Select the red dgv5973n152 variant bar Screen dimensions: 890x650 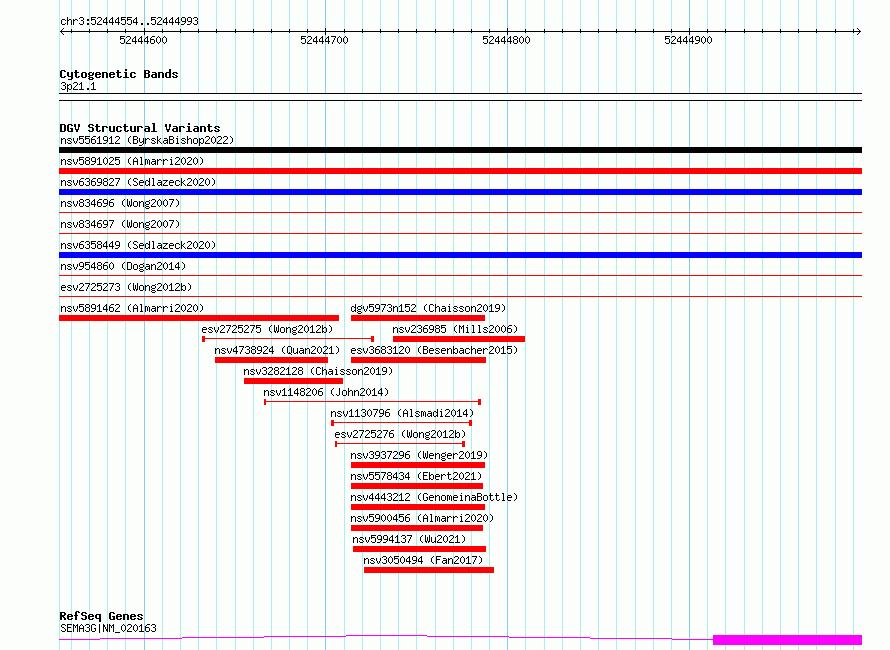point(418,318)
